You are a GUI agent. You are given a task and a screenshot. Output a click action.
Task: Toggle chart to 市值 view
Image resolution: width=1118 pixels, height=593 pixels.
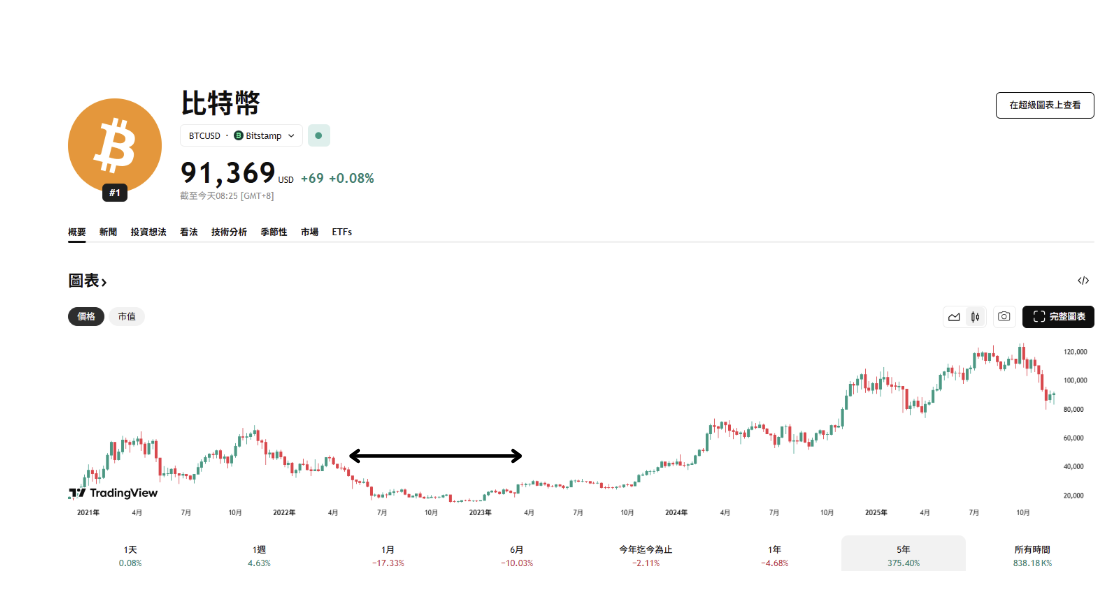(127, 316)
